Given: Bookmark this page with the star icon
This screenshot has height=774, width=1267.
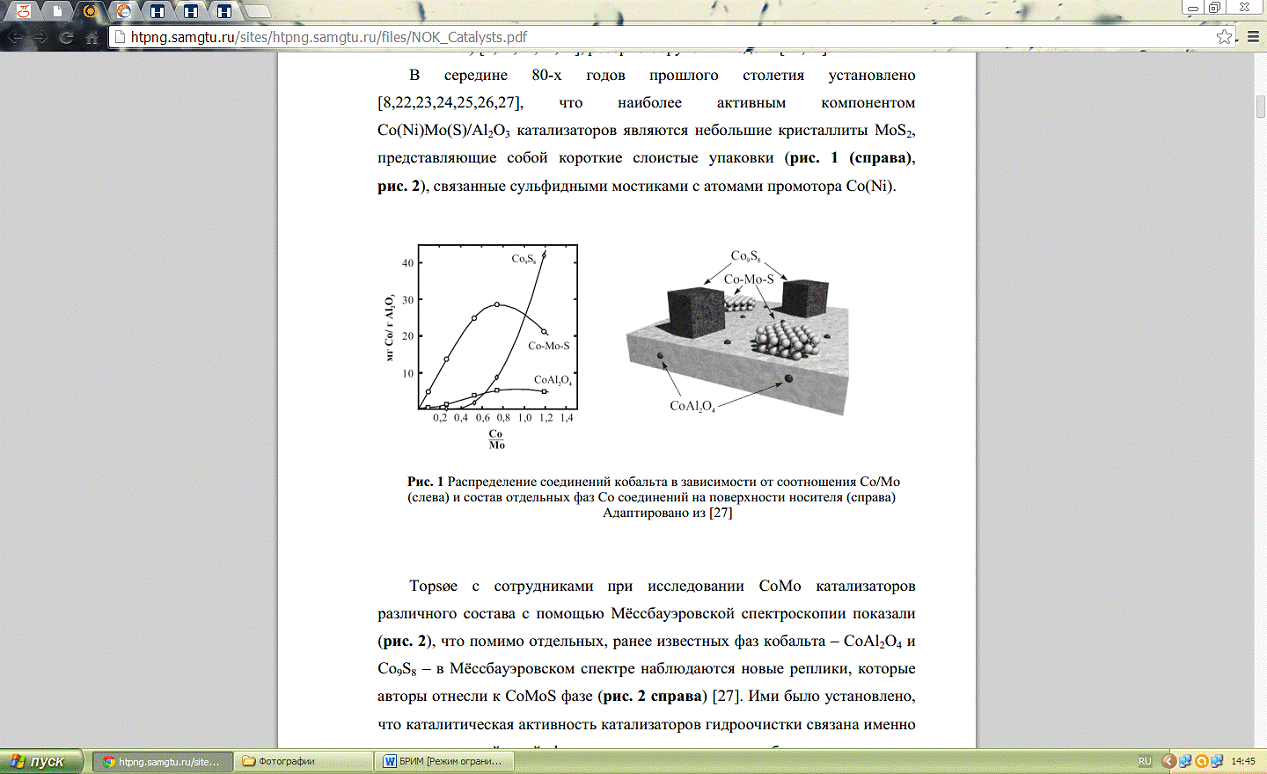Looking at the screenshot, I should click(x=1224, y=37).
